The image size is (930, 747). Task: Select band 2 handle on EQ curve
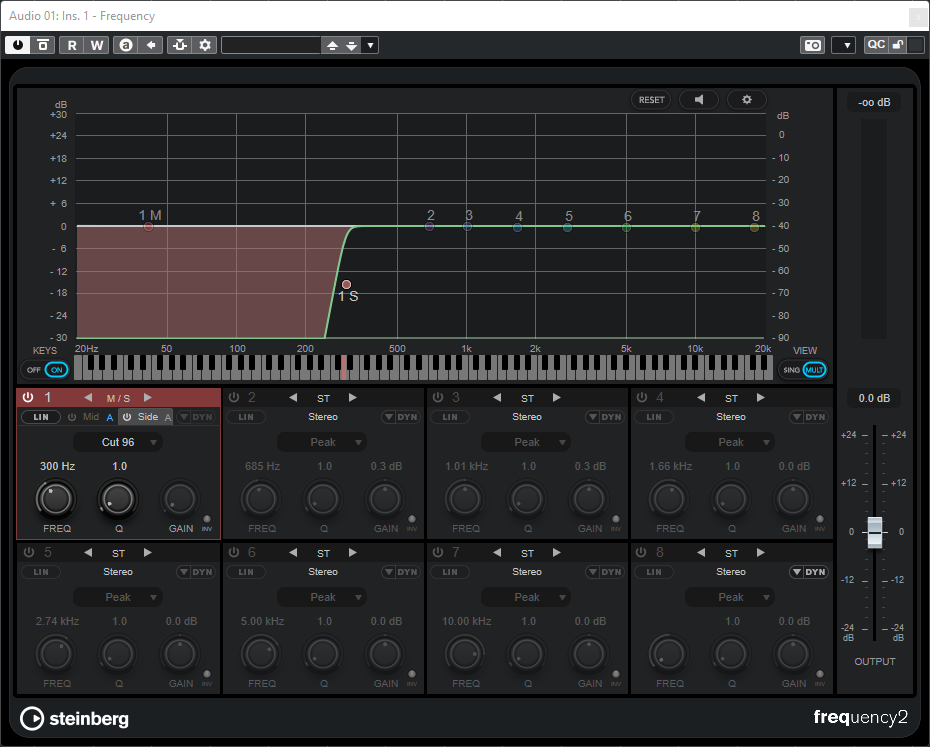coord(429,226)
